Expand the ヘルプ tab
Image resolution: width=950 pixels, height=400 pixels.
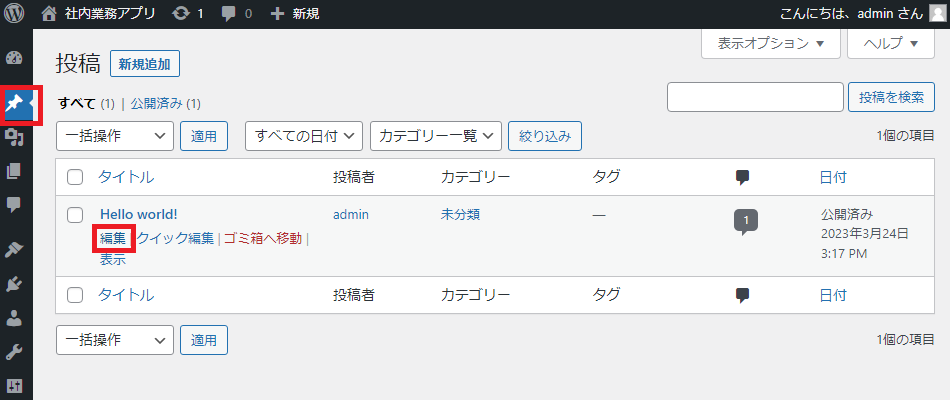coord(891,44)
